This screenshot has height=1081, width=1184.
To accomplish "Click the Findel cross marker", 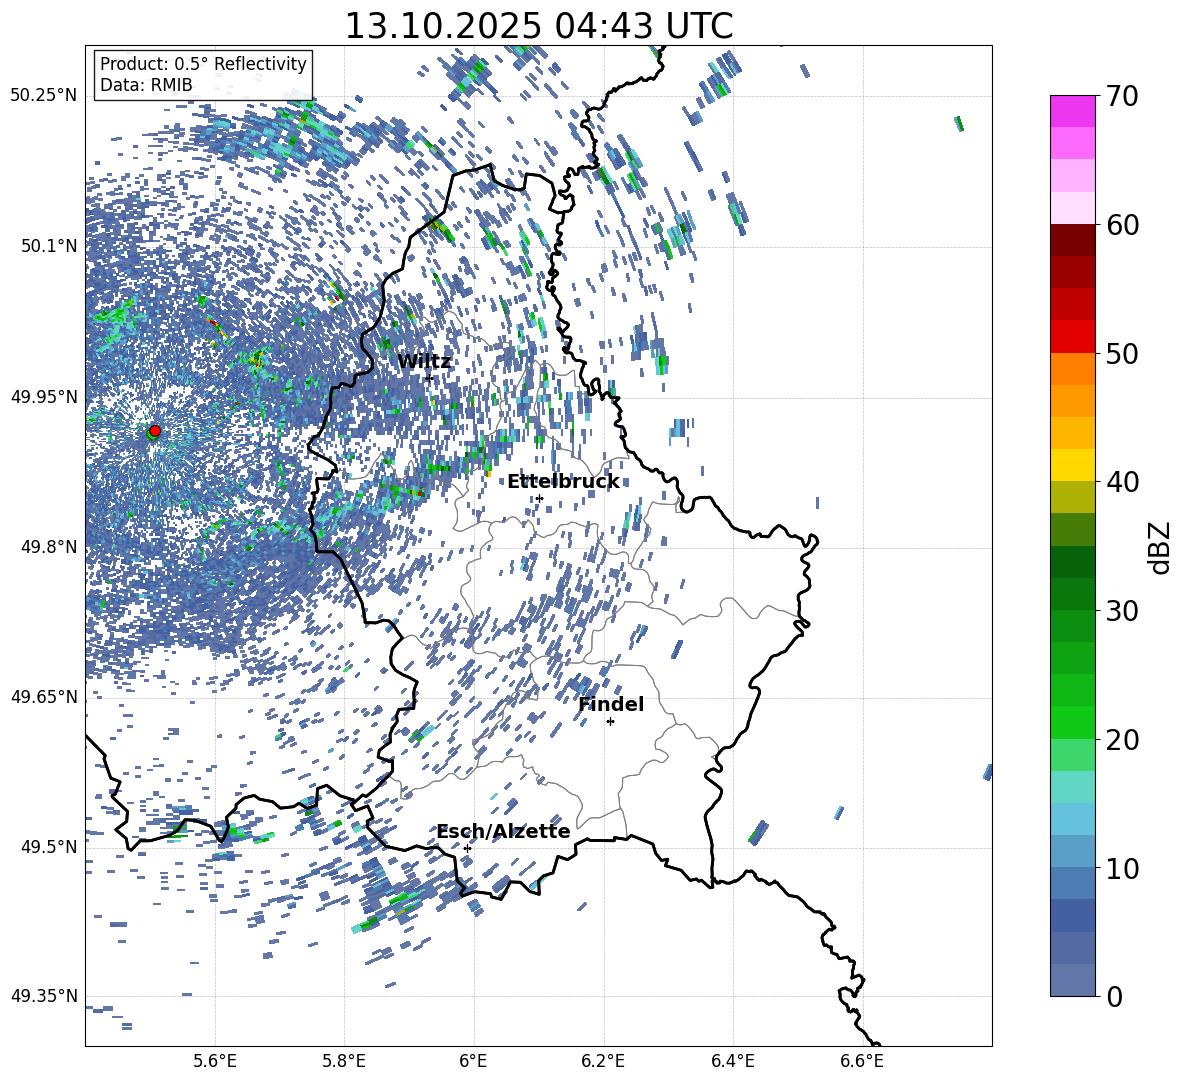I will (610, 722).
